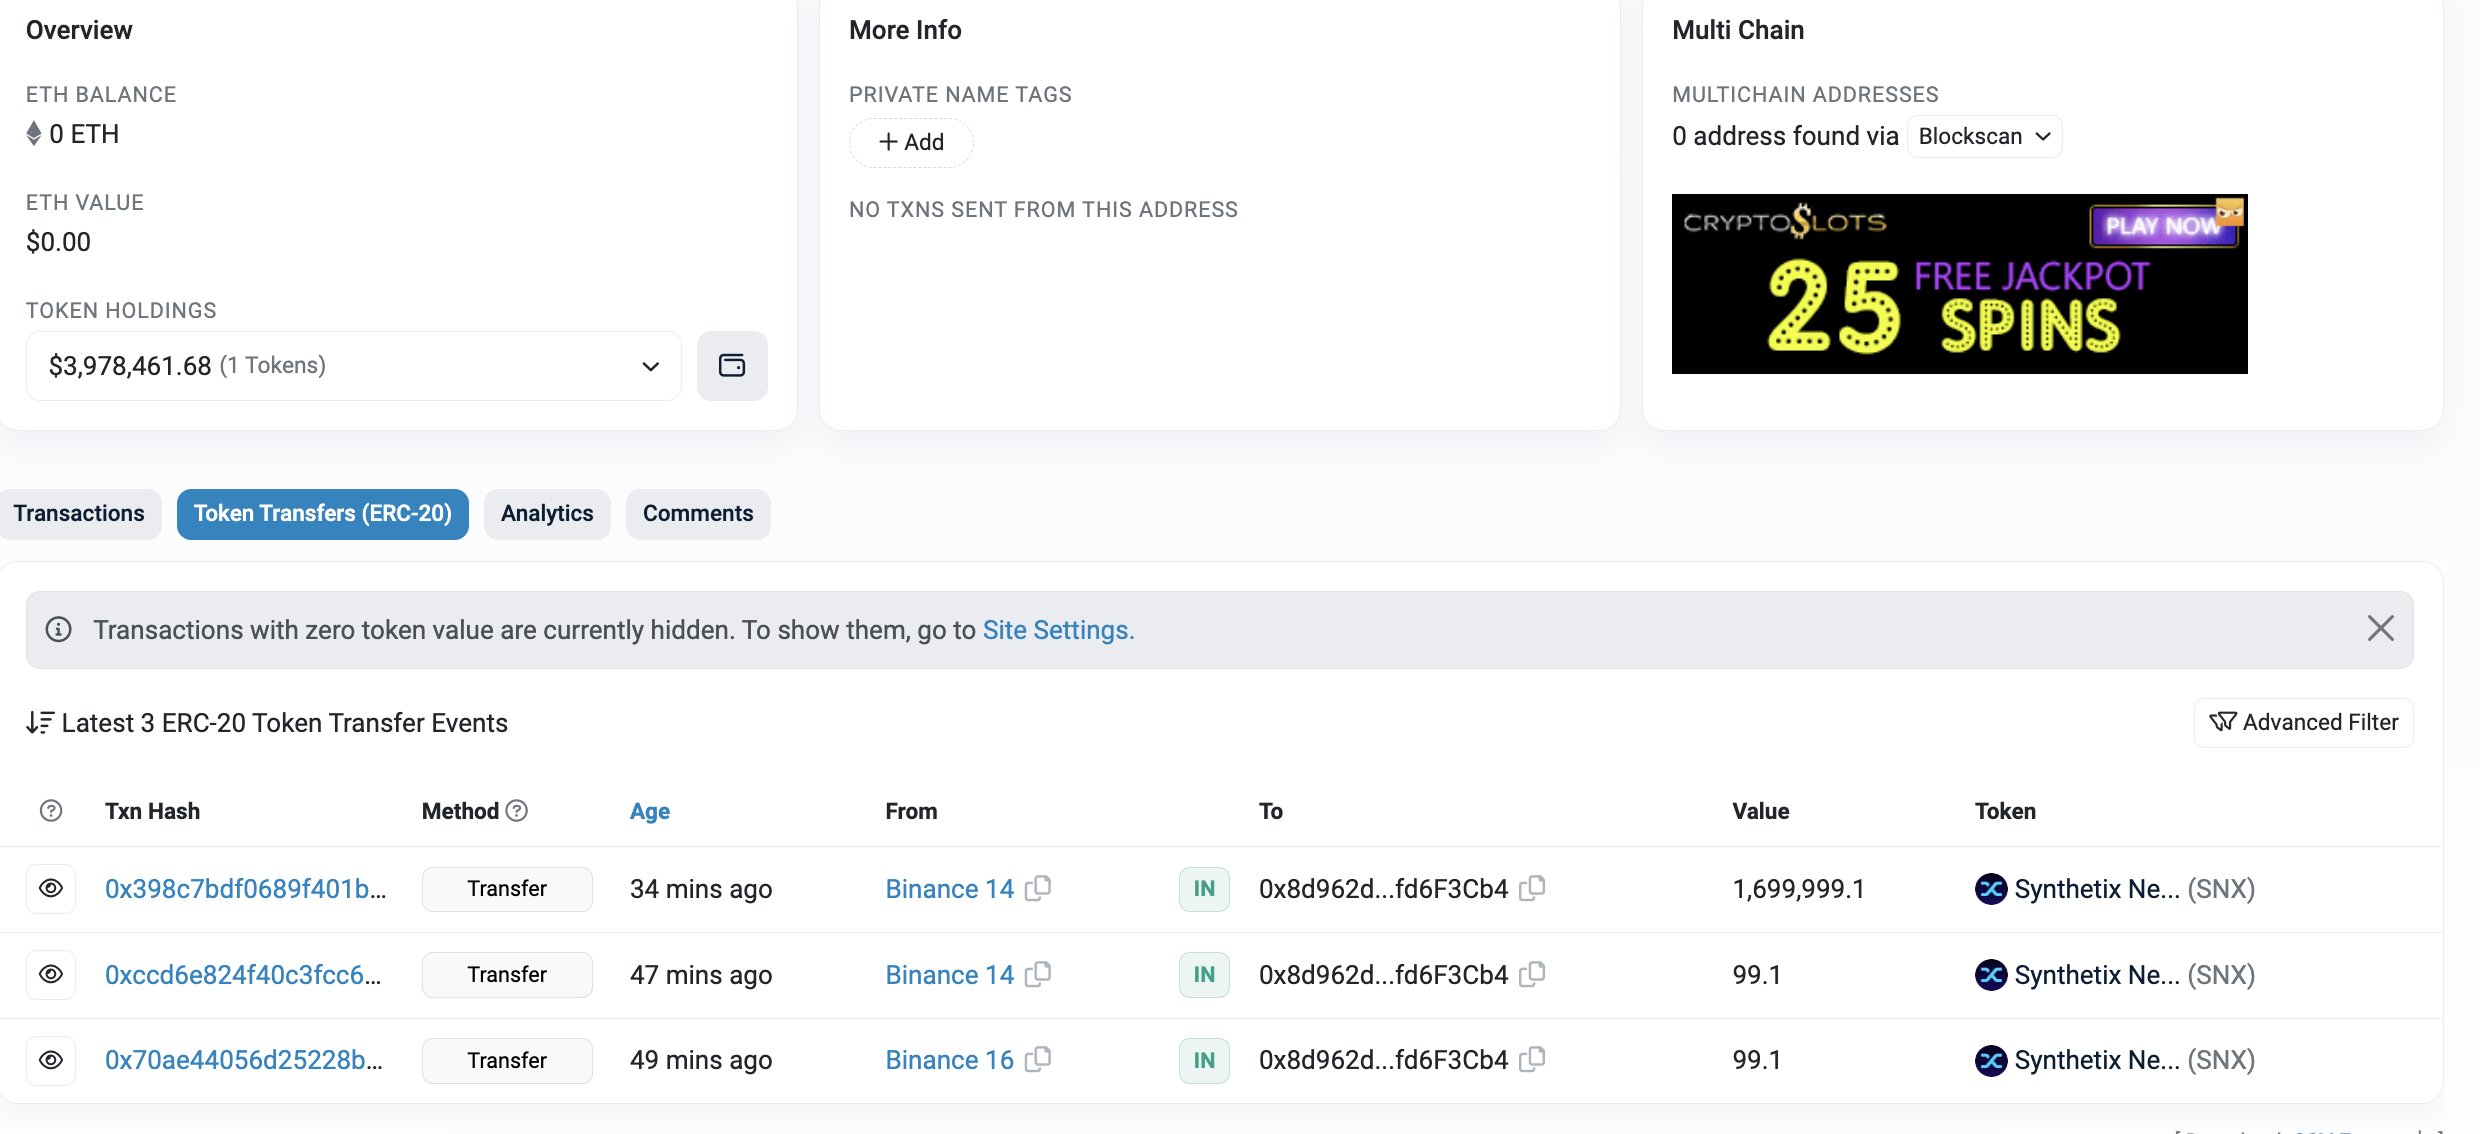Switch to the Transactions tab
Viewport: 2480px width, 1134px height.
click(79, 514)
